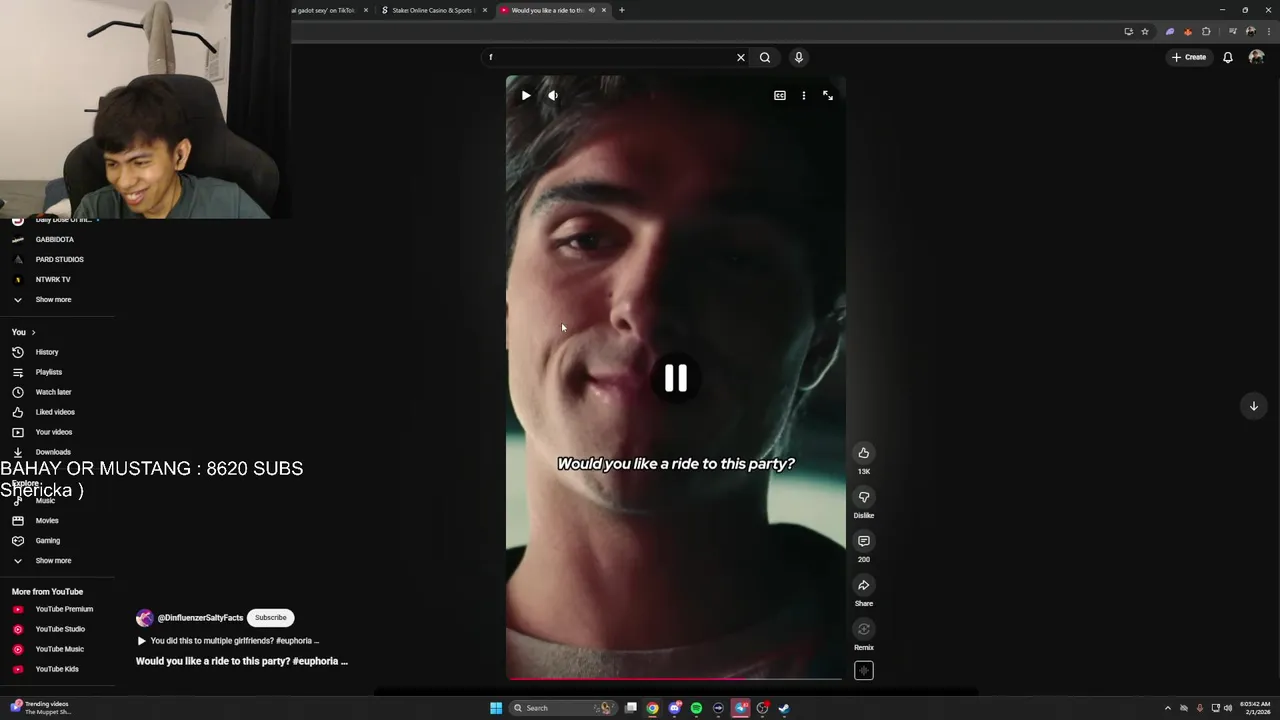Click the YouTube search magnifier button

pyautogui.click(x=765, y=57)
